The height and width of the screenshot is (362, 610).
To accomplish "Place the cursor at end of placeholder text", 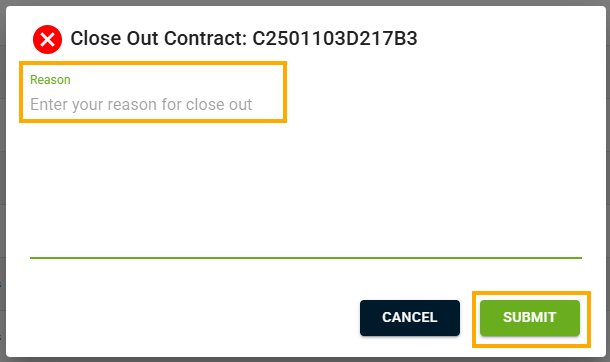I will pos(253,105).
